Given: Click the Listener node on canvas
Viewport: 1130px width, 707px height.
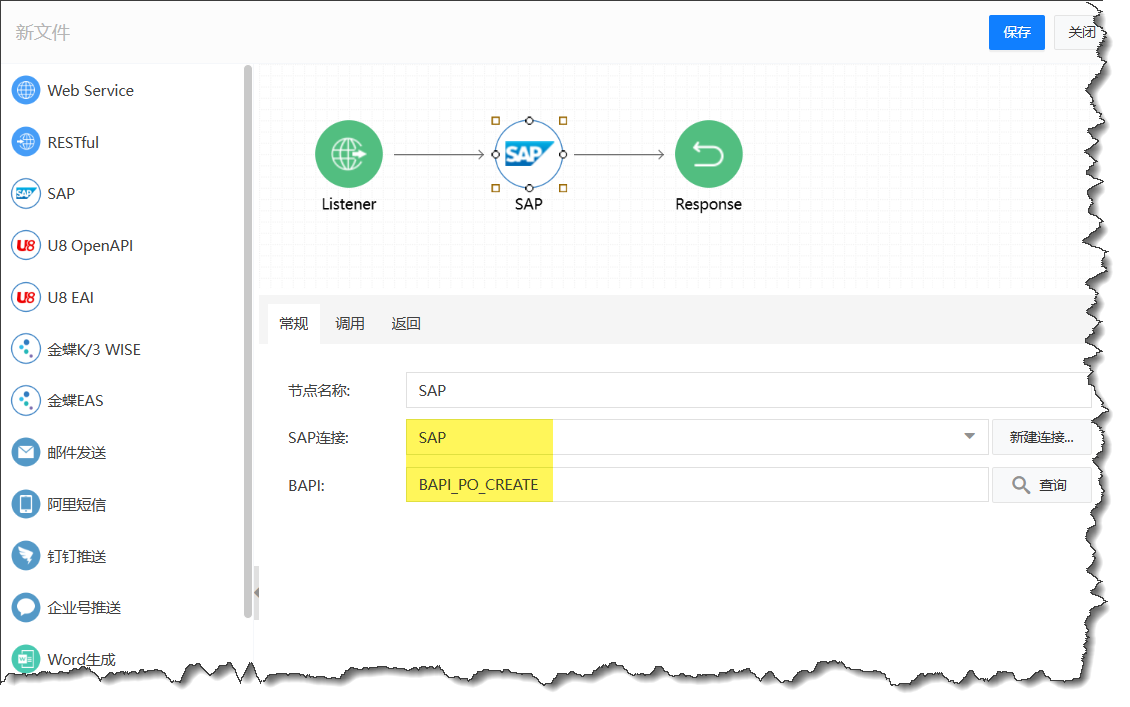Looking at the screenshot, I should pos(349,154).
